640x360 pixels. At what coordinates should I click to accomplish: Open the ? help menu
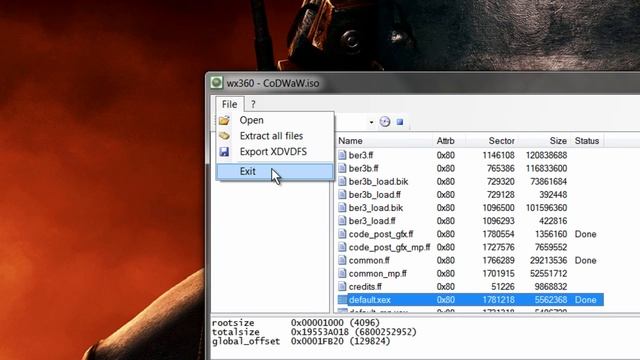(253, 104)
